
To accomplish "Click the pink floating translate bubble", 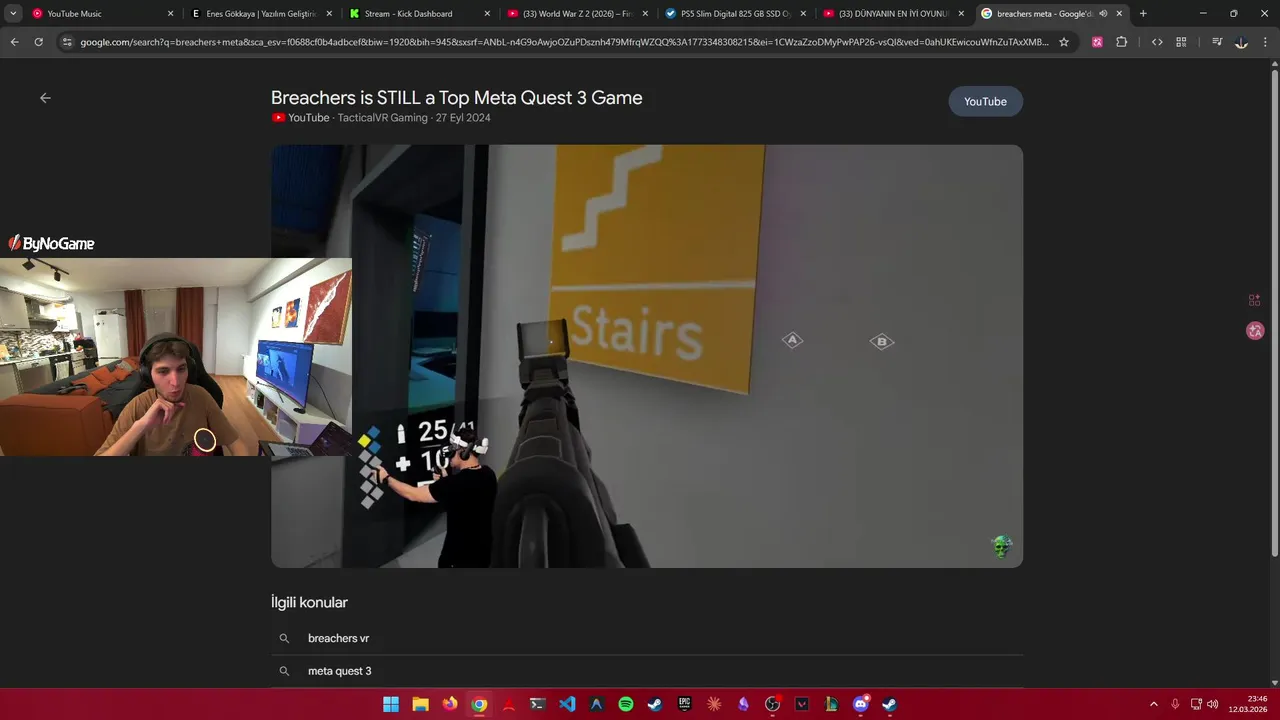I will (1255, 330).
